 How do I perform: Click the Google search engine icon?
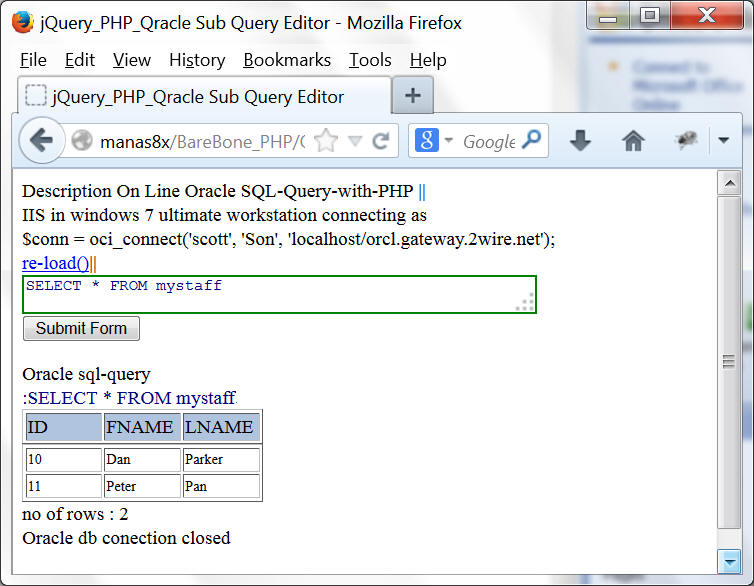pos(426,140)
